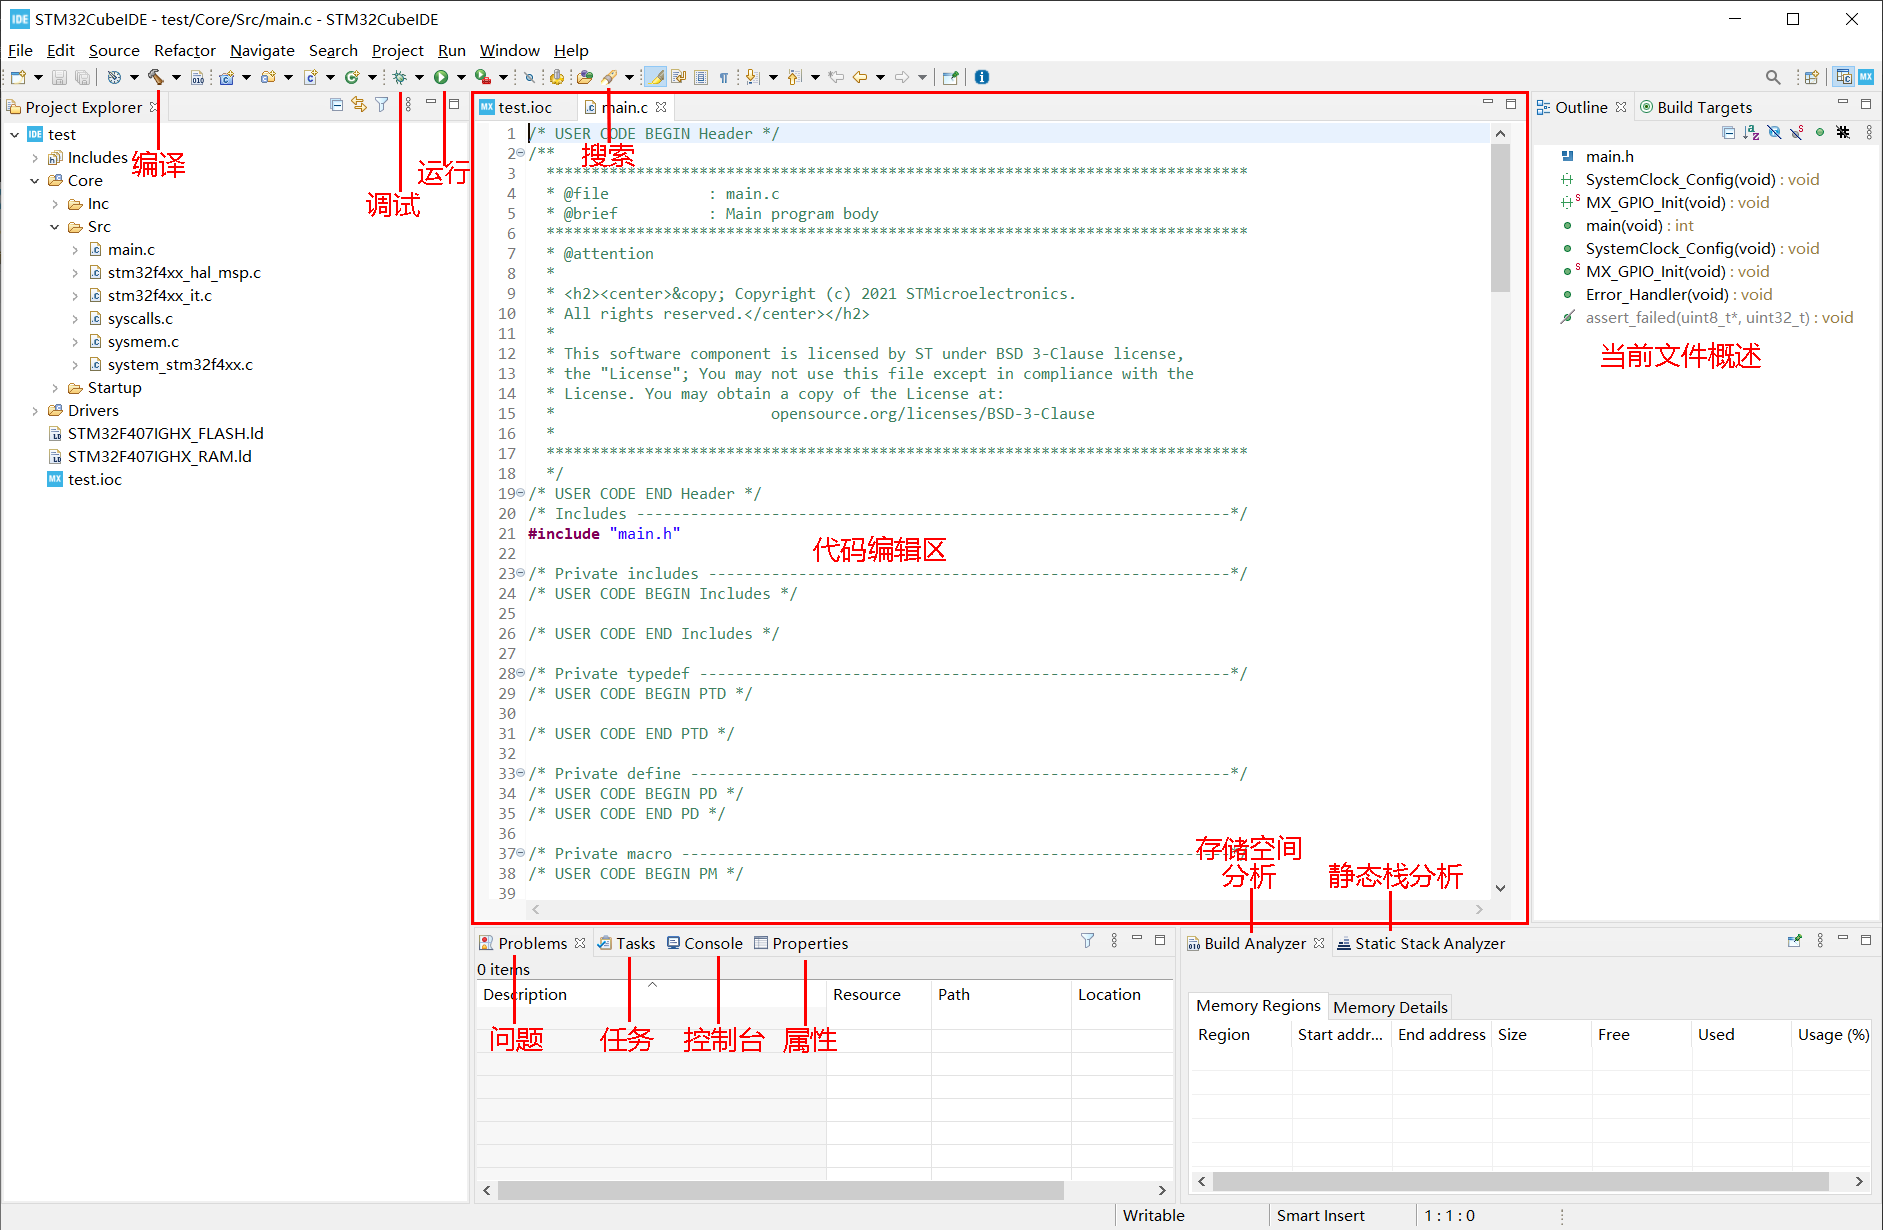Click the Description column header
Viewport: 1883px width, 1230px height.
651,994
